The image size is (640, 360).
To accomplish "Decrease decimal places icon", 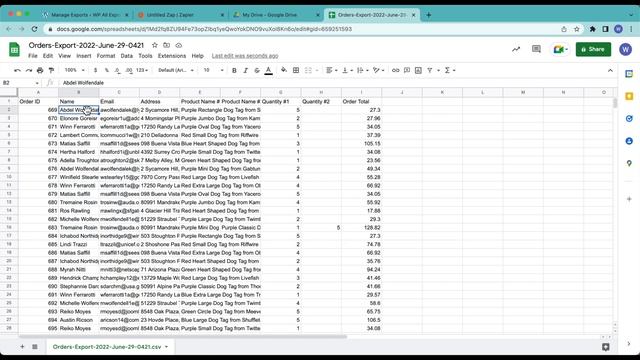I will tap(118, 70).
